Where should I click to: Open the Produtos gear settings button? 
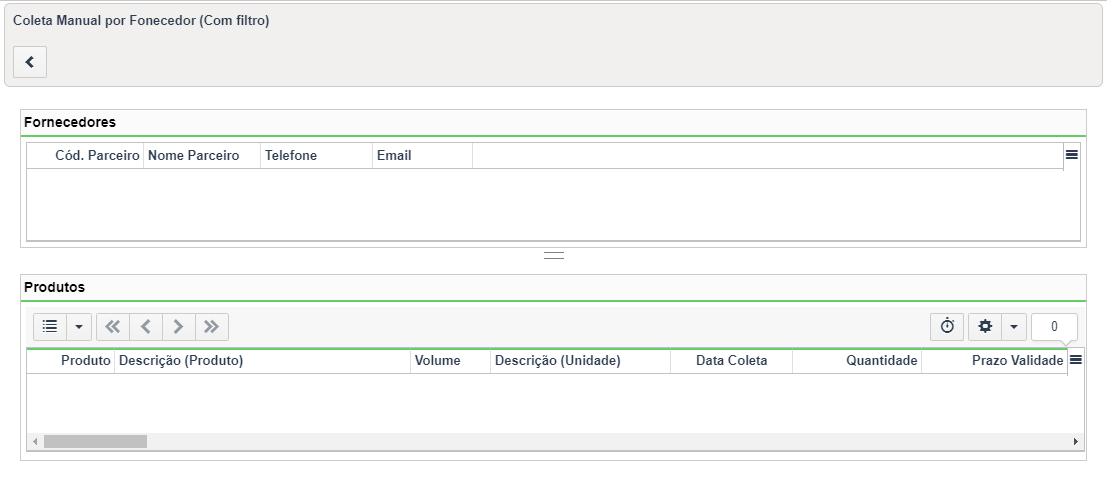985,326
